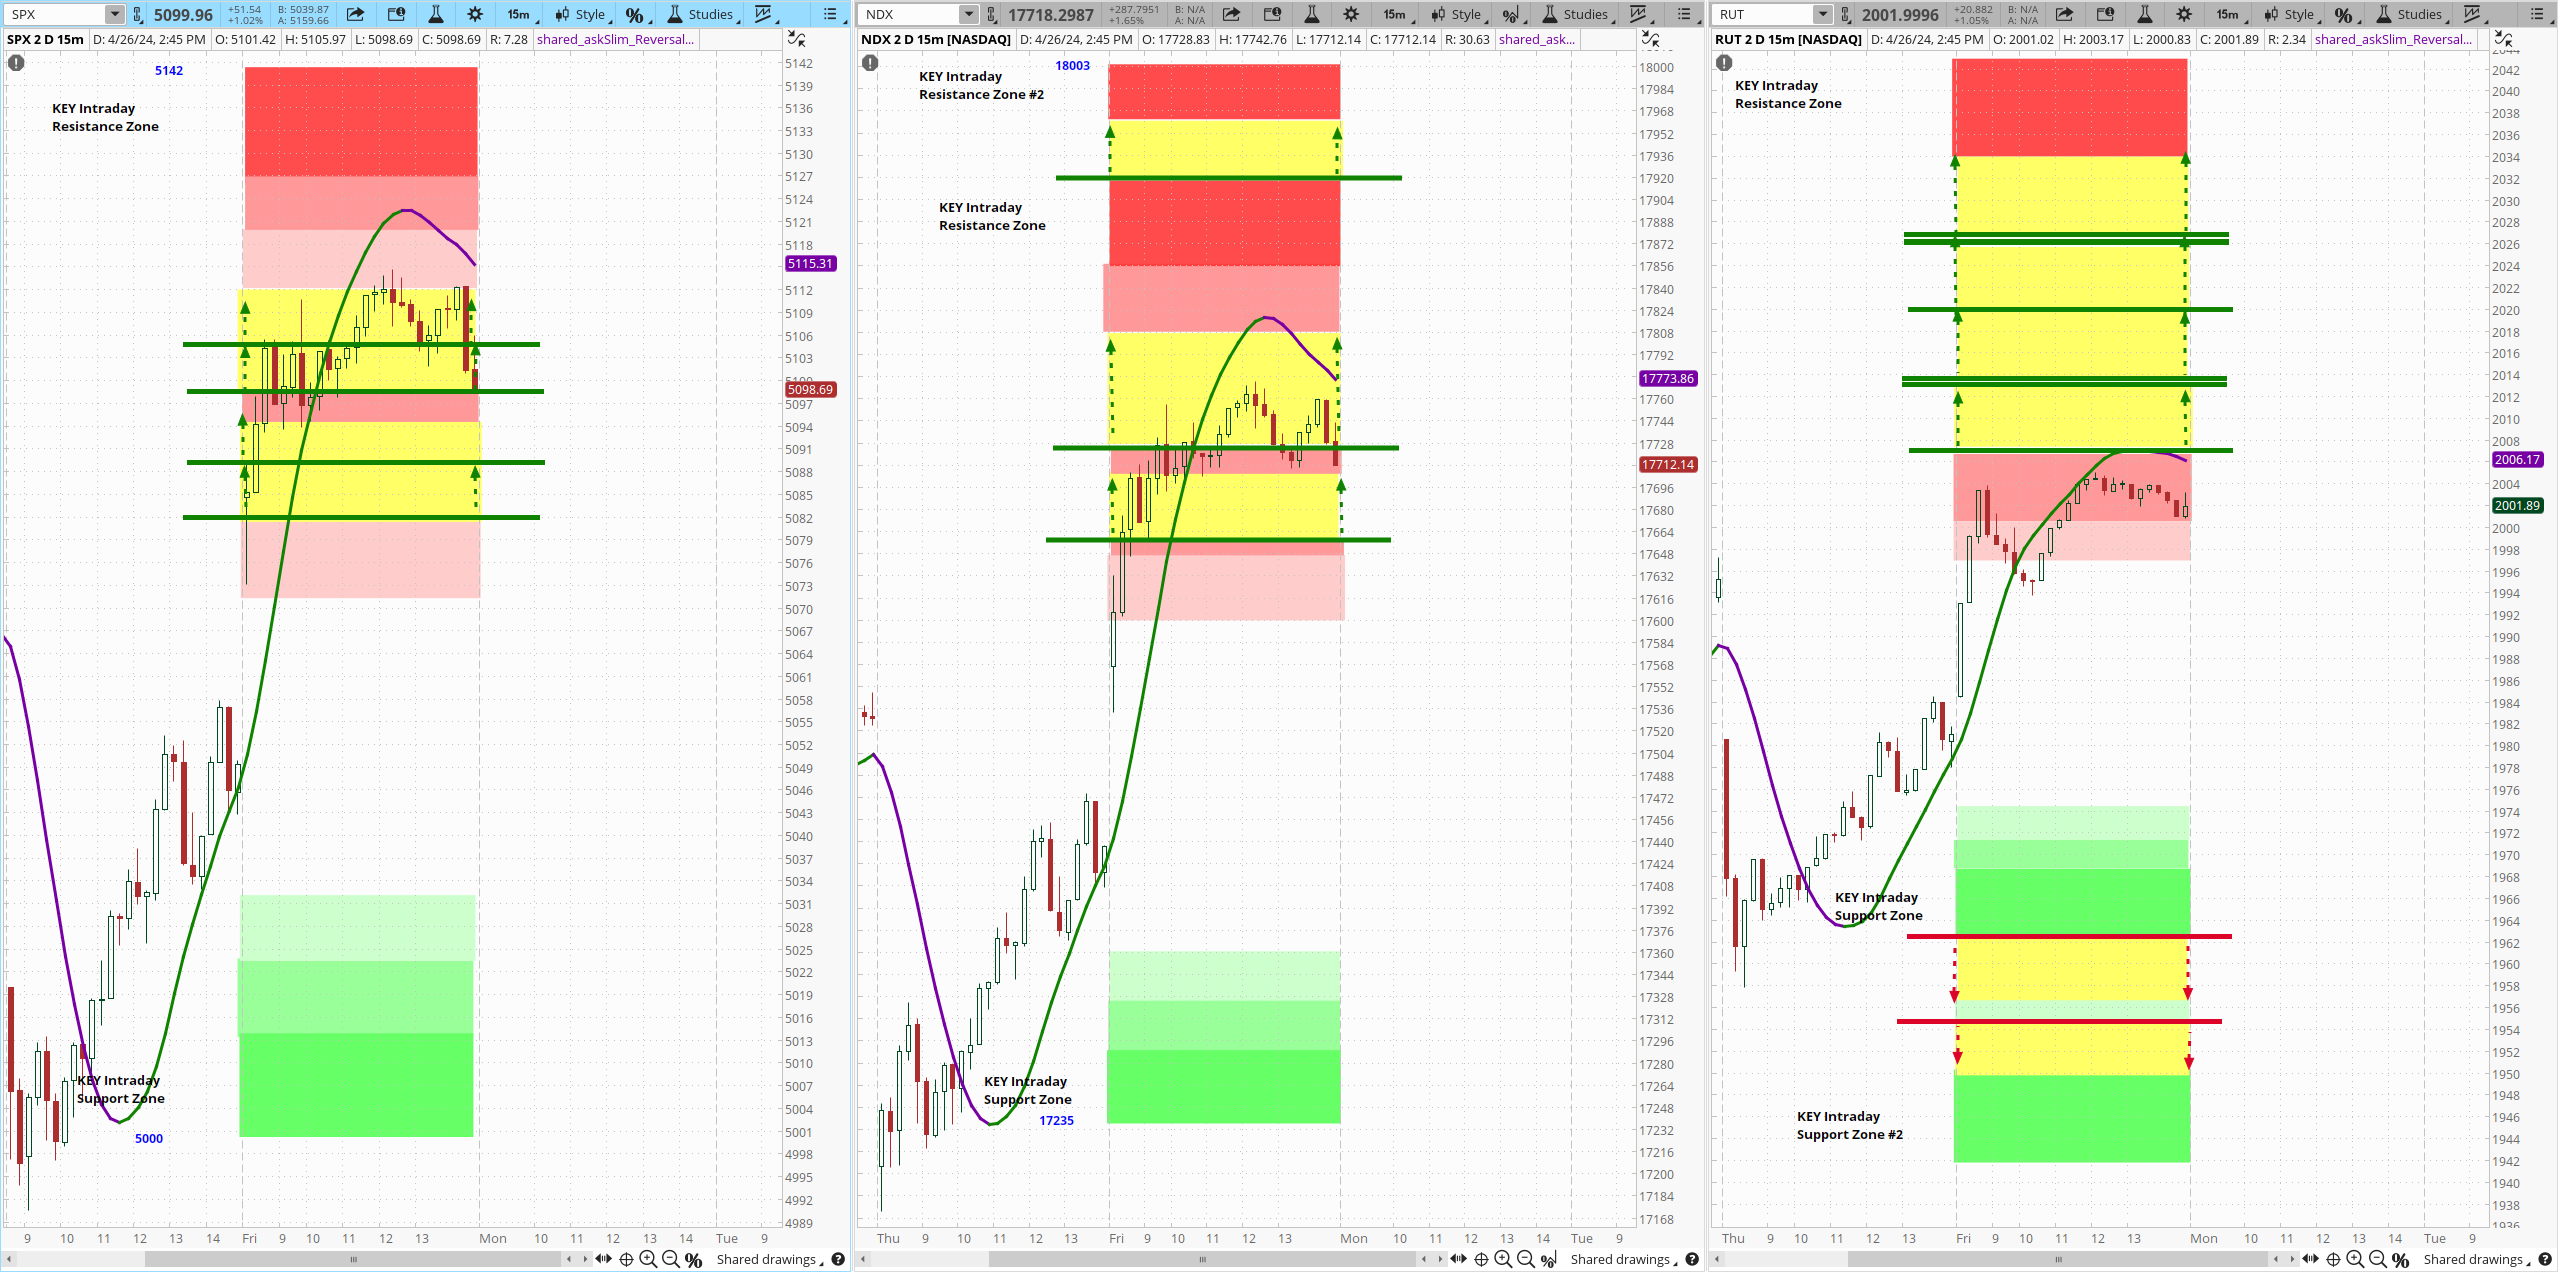2558x1272 pixels.
Task: Open the Style menu in RUT toolbar
Action: pos(2291,14)
